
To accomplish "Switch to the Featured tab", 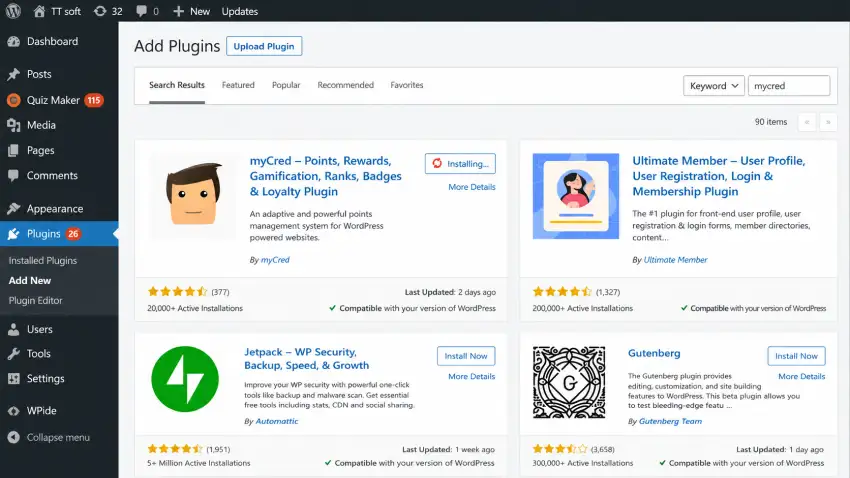I will click(238, 85).
